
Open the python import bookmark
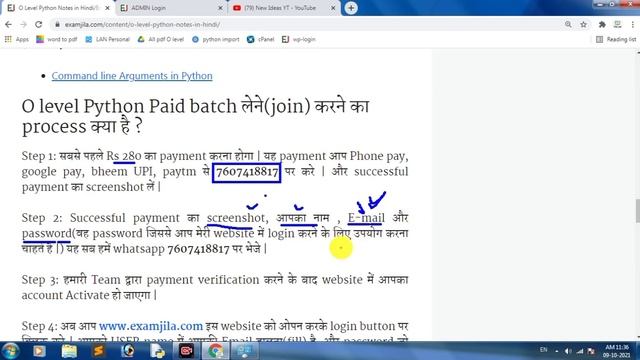point(216,39)
